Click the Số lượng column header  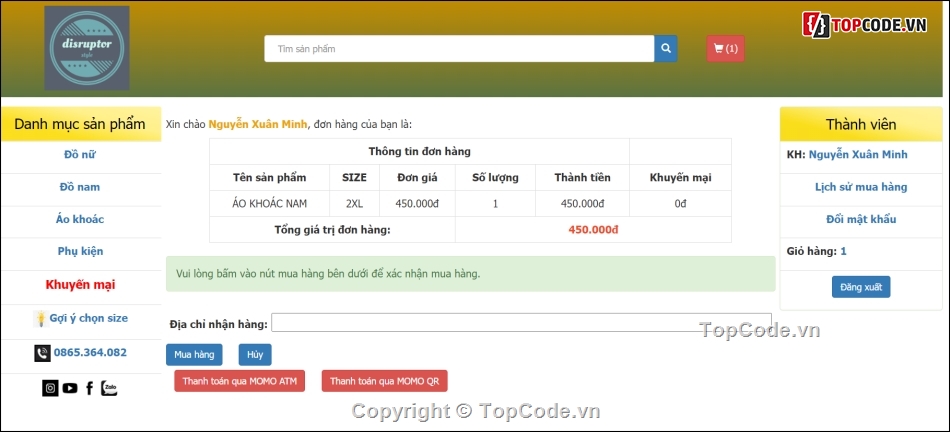(x=495, y=178)
